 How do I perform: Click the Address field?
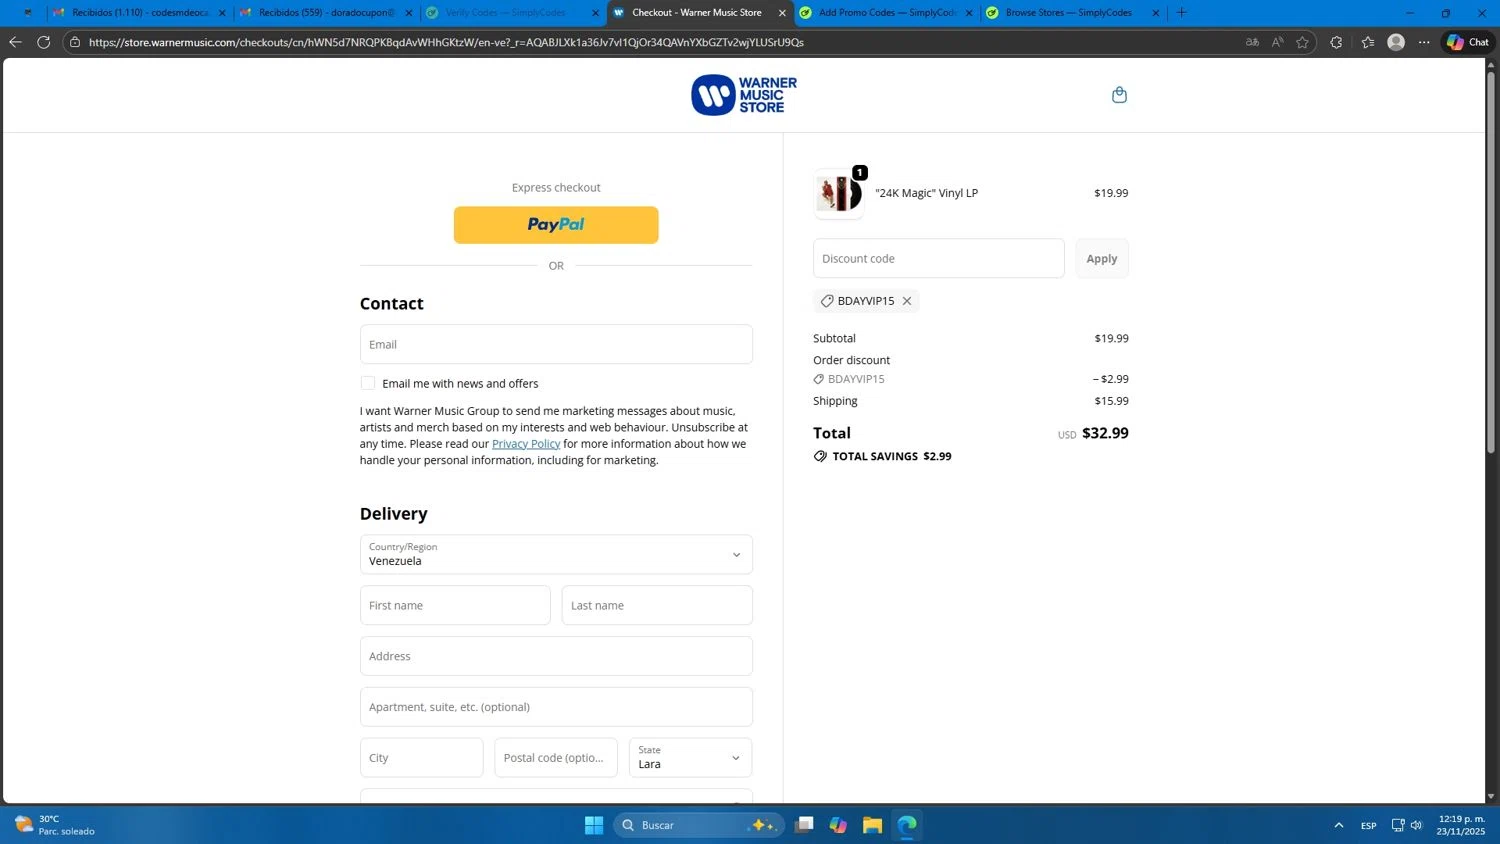(x=556, y=656)
